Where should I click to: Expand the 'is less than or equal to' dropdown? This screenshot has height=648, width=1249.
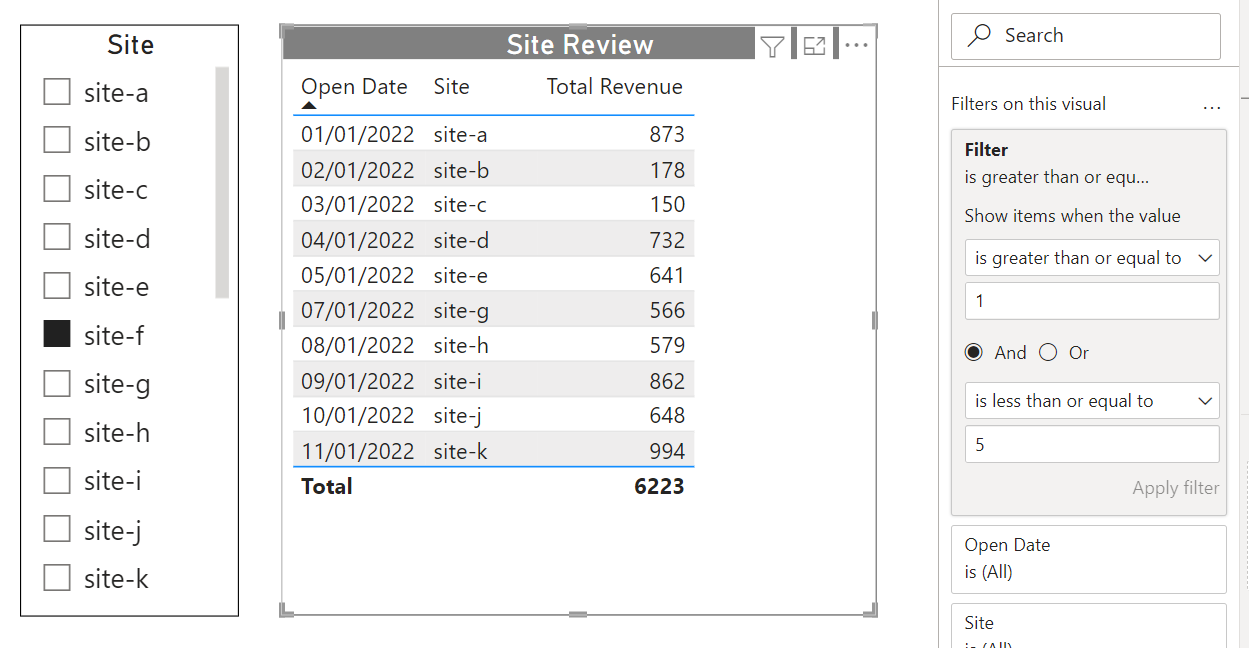1092,401
